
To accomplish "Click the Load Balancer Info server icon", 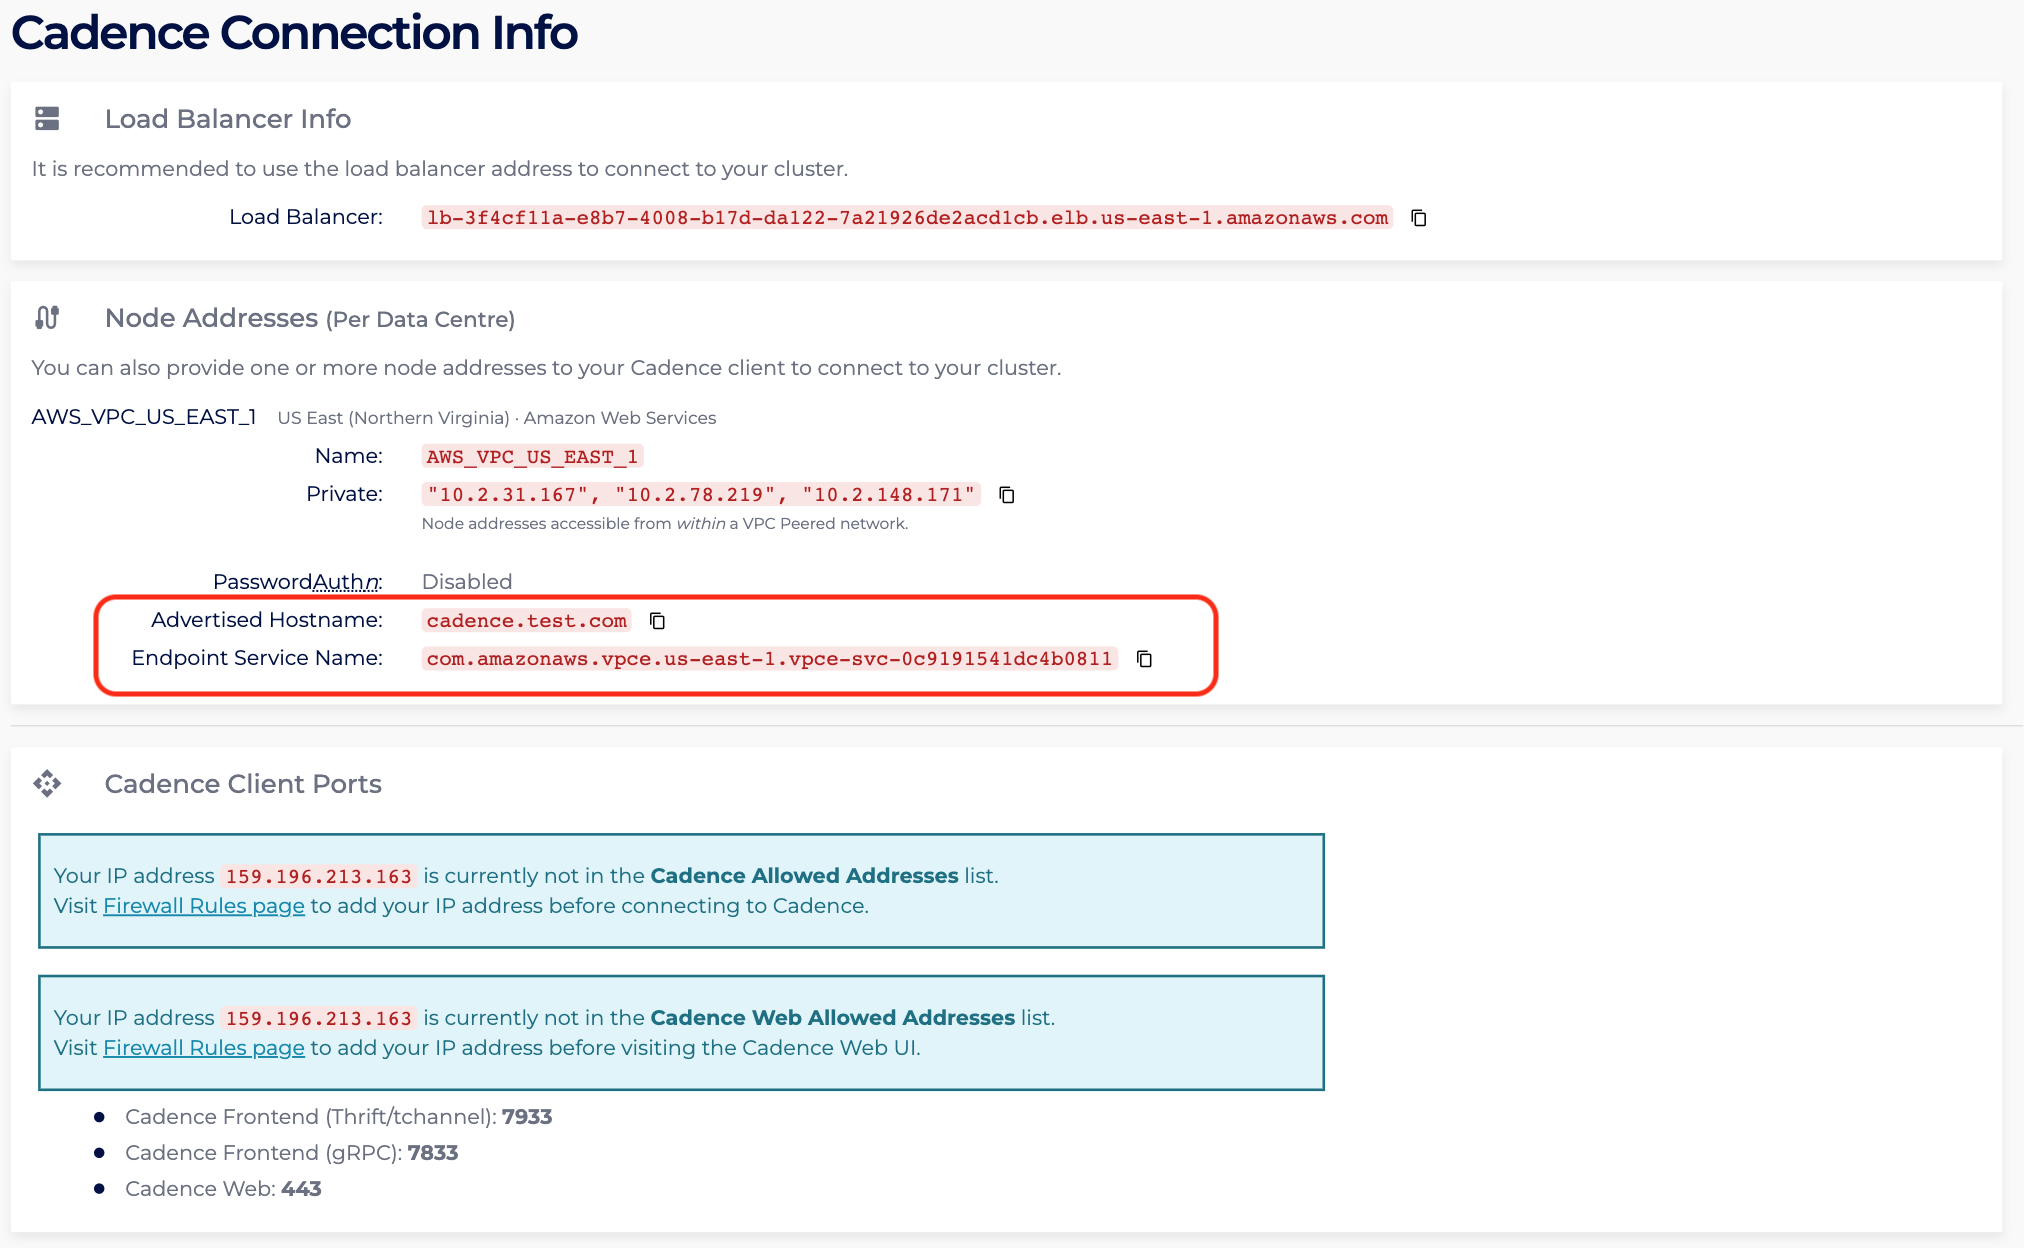I will 47,119.
